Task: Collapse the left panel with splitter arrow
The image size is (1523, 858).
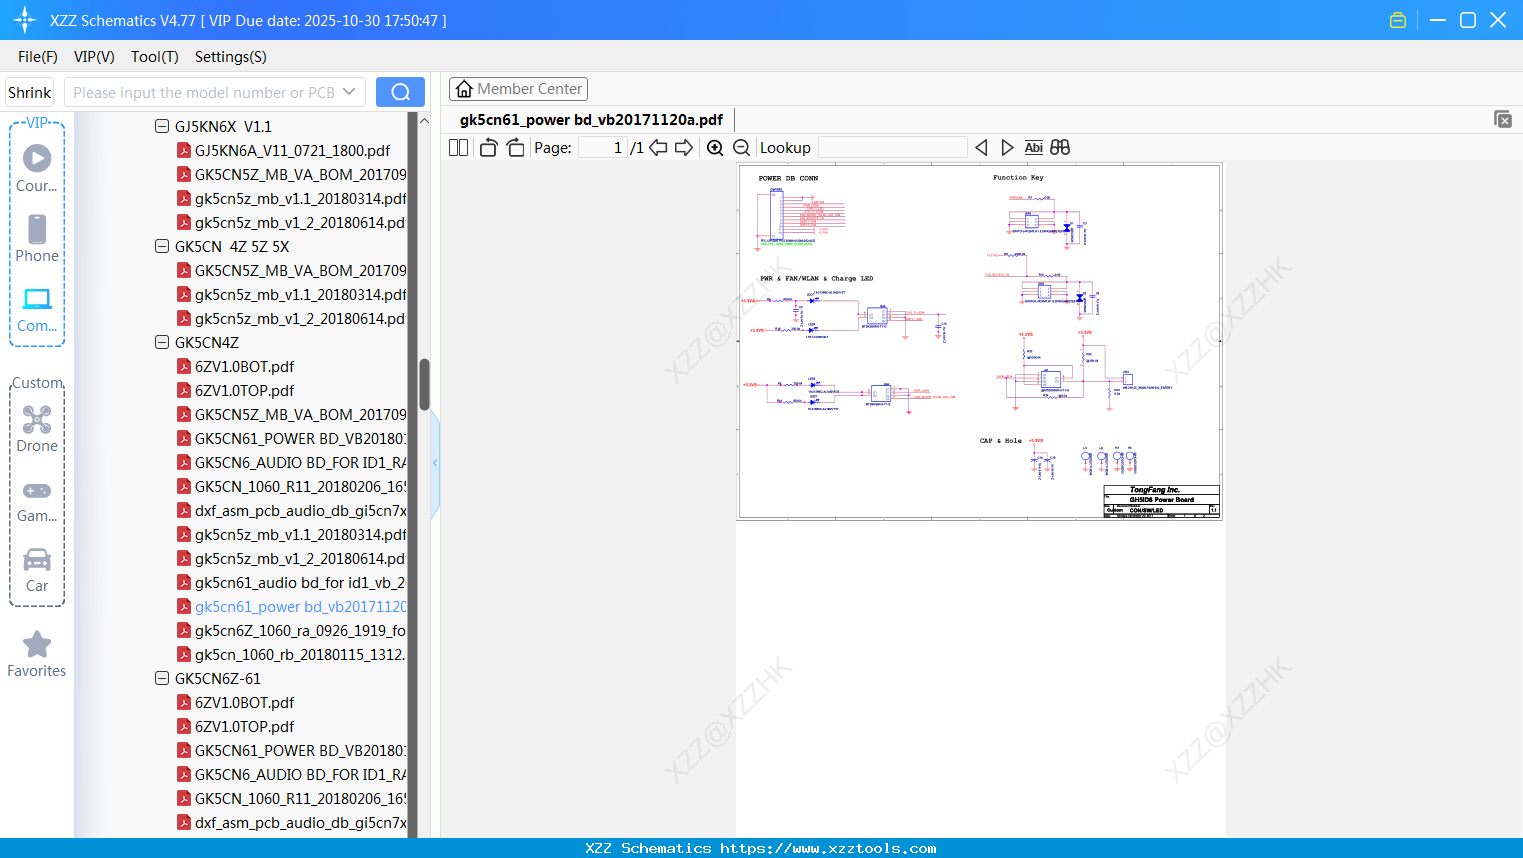Action: [x=435, y=463]
